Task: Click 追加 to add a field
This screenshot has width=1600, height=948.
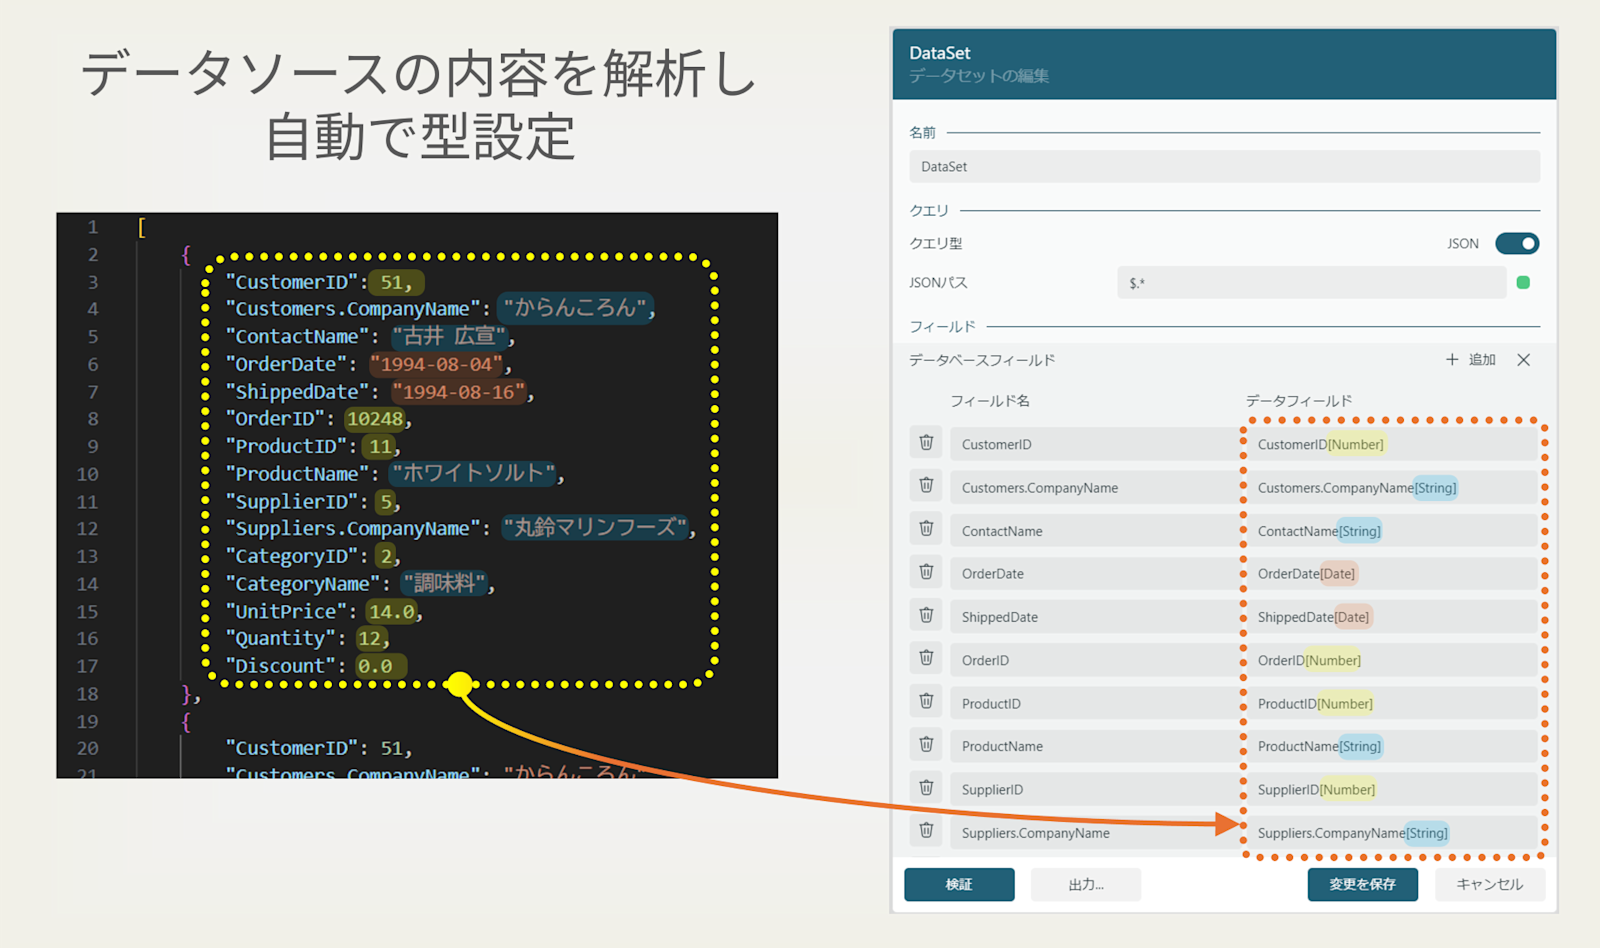Action: point(1471,360)
